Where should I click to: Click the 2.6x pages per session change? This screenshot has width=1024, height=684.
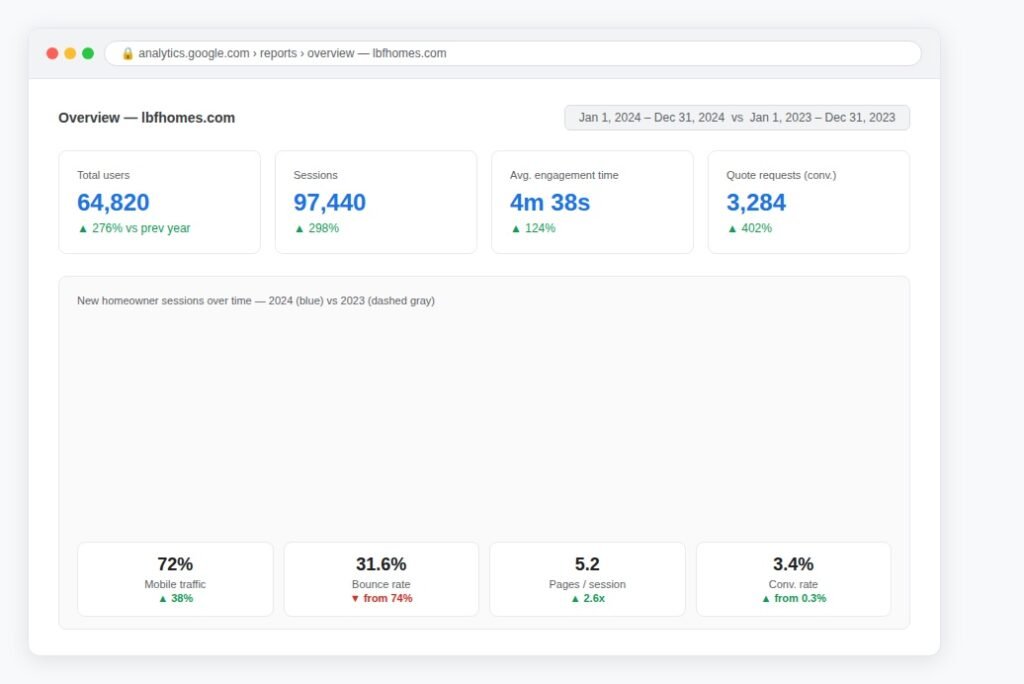click(588, 598)
